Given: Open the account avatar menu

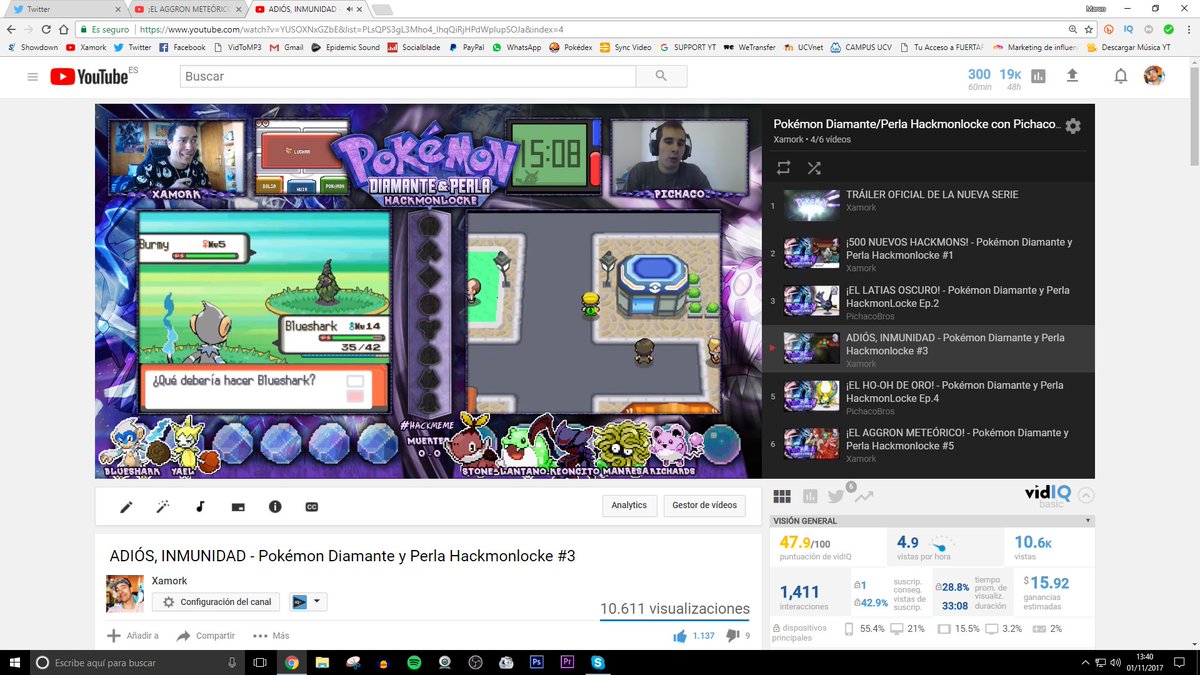Looking at the screenshot, I should click(x=1155, y=76).
